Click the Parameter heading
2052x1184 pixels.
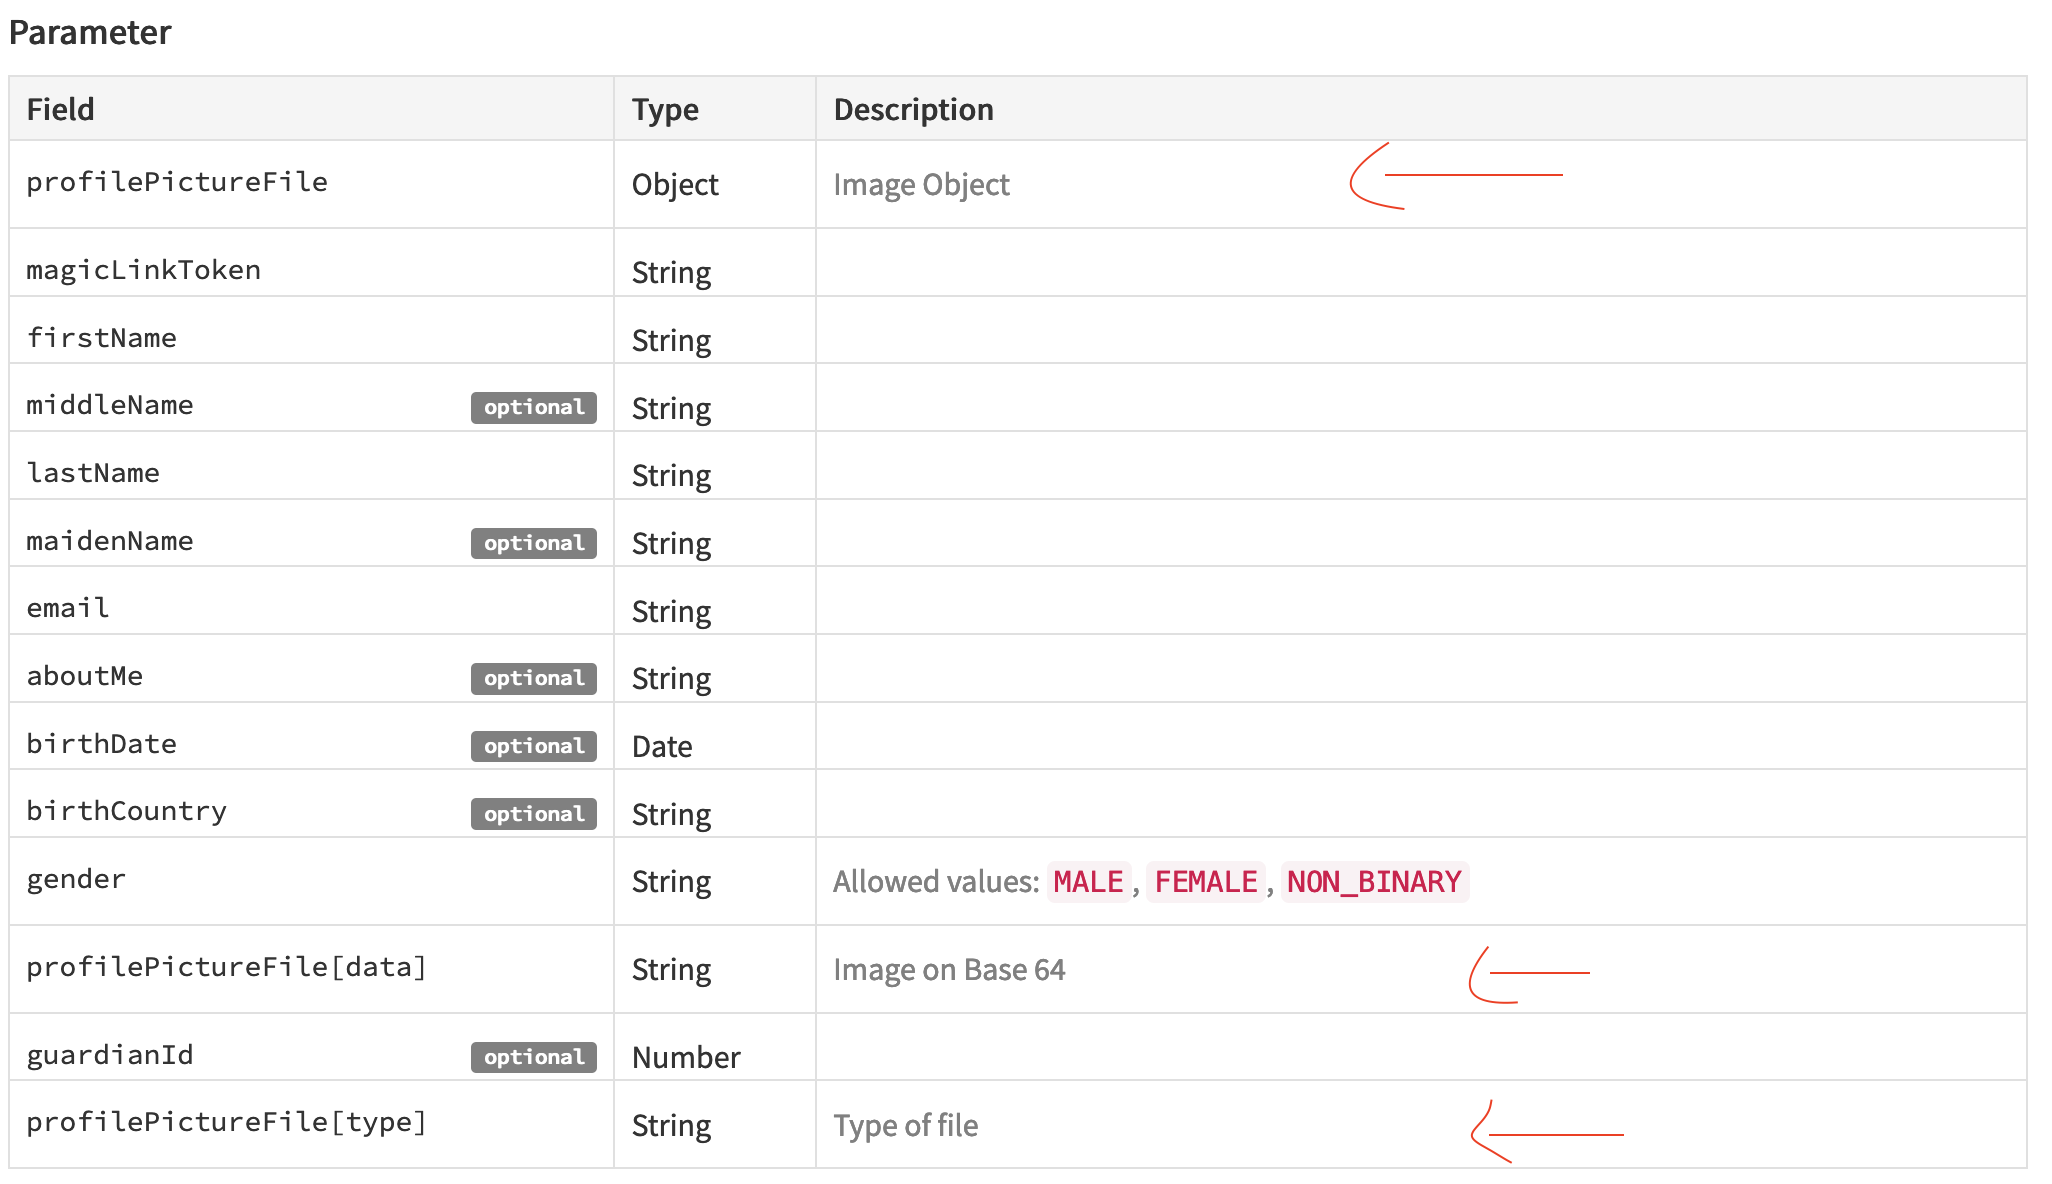[90, 32]
